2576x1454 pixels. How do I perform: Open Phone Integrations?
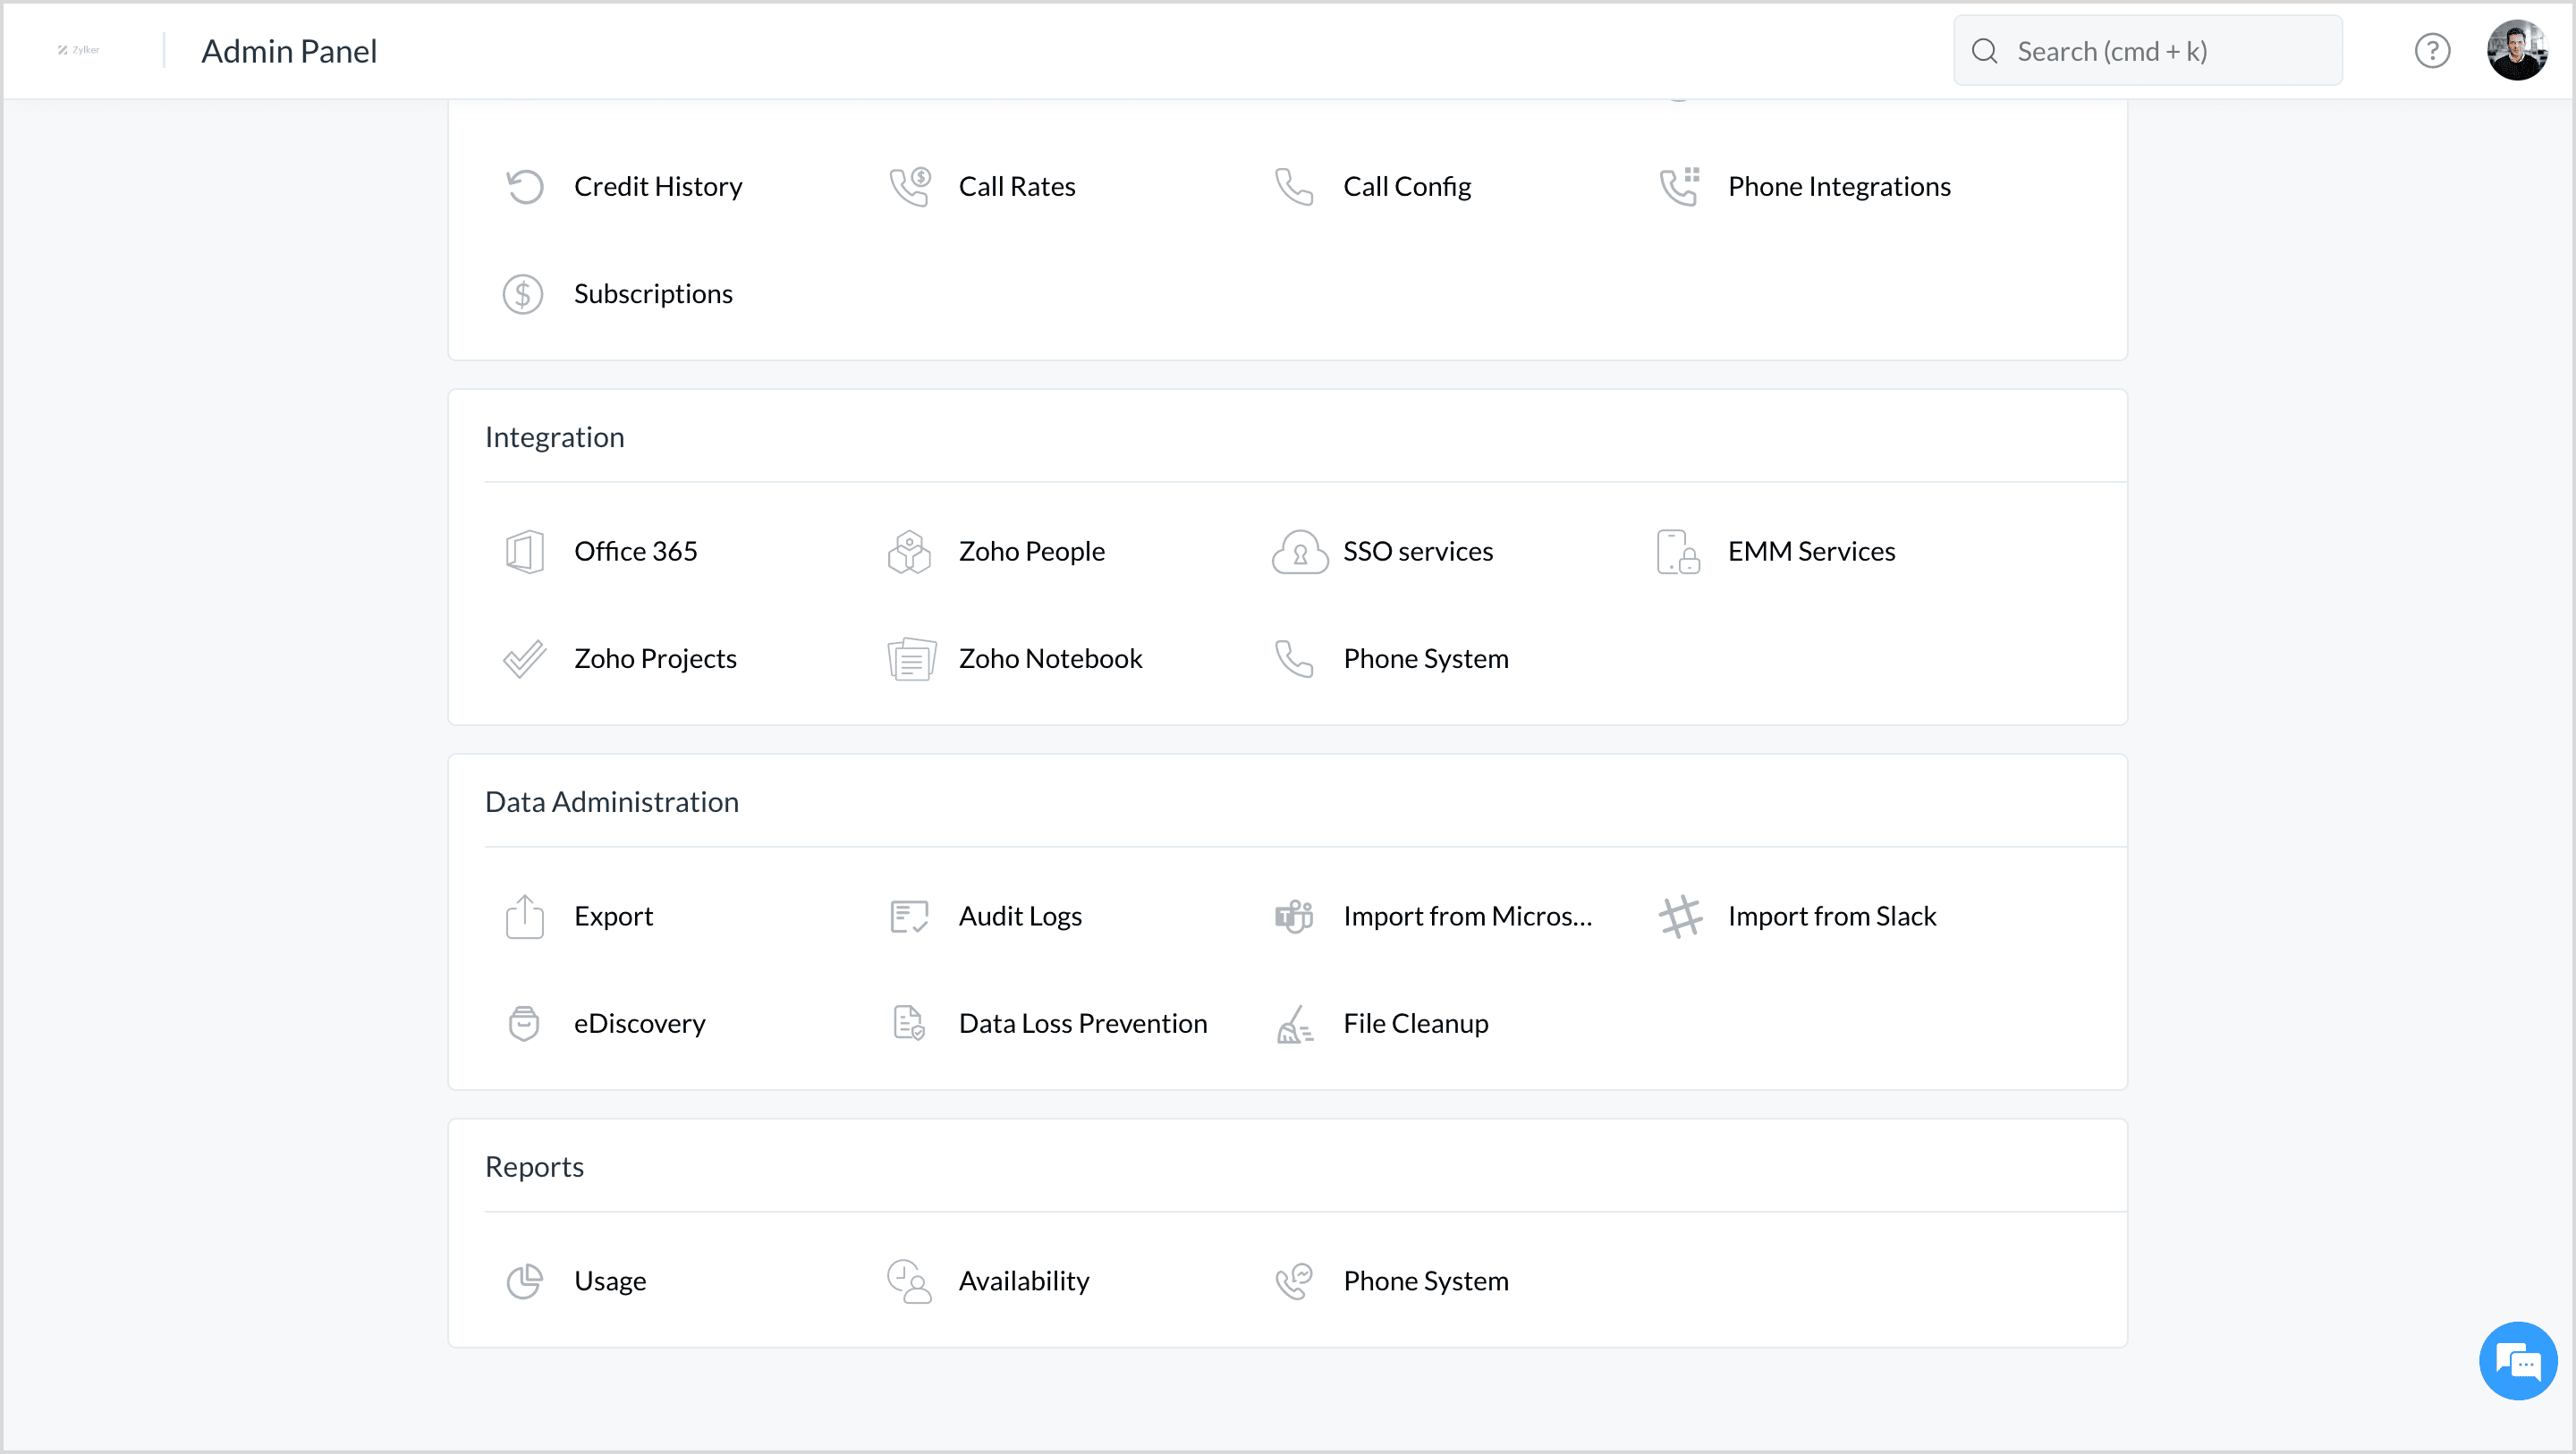(1839, 187)
